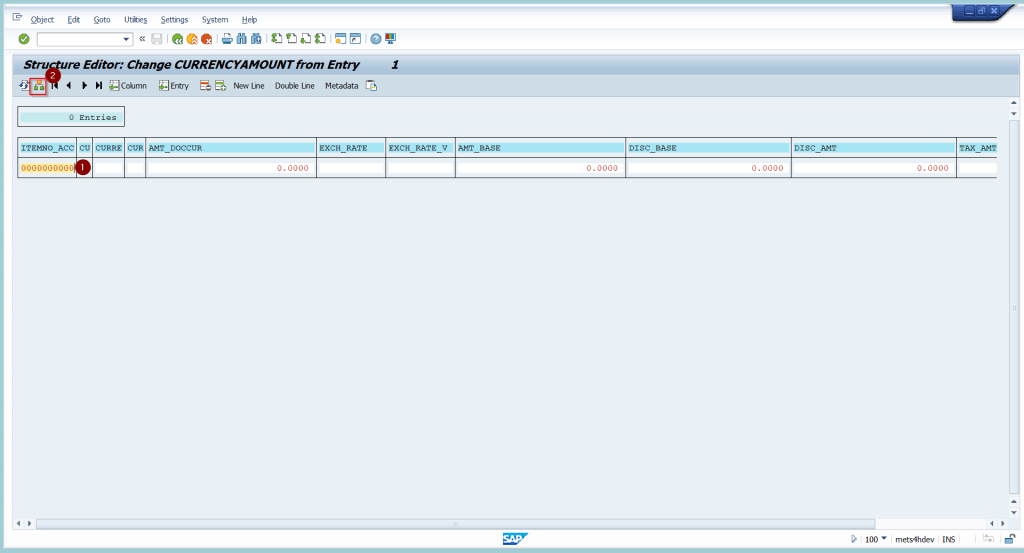Click the orange Exit icon
The height and width of the screenshot is (553, 1024).
192,39
